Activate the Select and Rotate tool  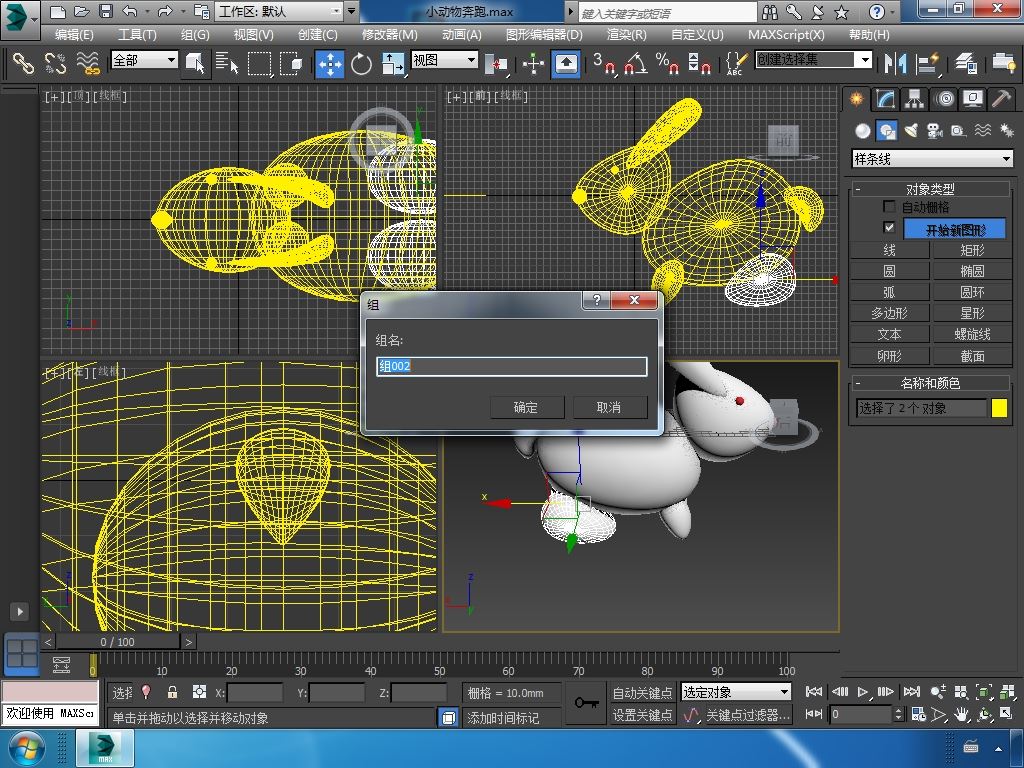point(360,63)
